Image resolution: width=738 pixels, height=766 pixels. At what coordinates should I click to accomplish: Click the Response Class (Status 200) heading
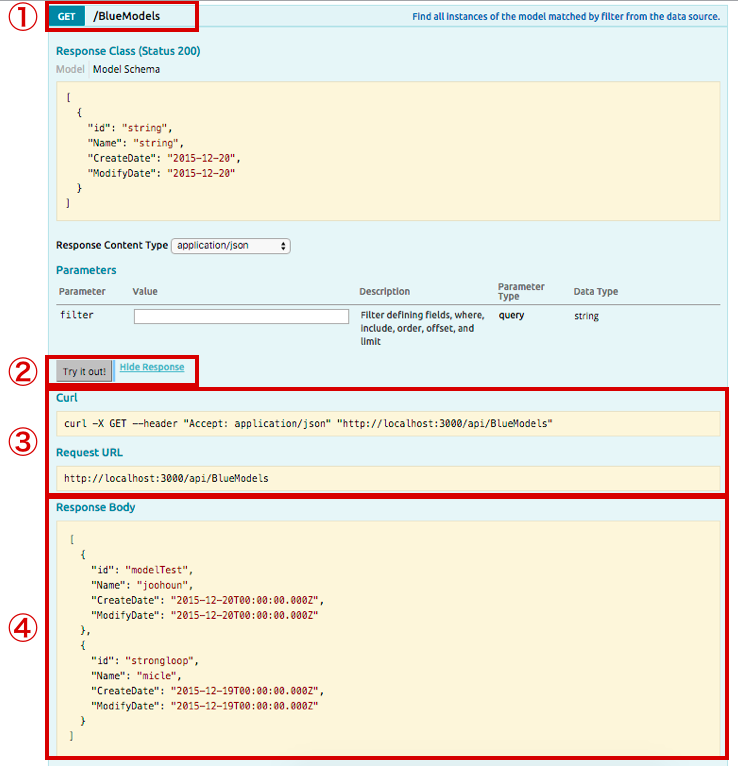128,51
